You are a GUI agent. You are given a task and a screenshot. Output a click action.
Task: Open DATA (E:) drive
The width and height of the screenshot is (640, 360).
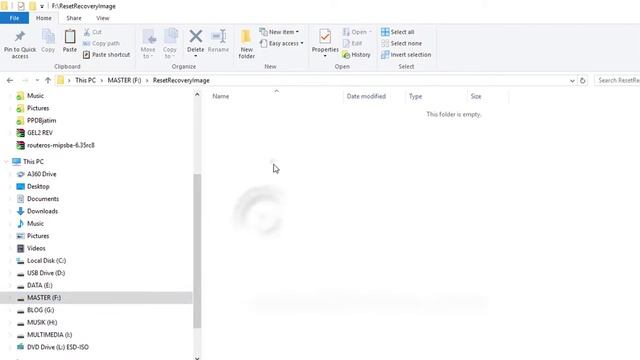click(x=40, y=285)
